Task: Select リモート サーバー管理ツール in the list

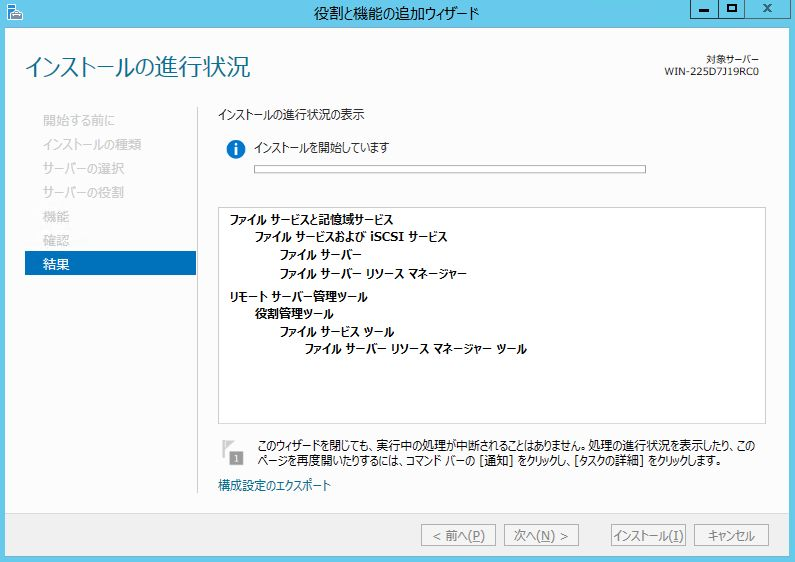Action: (298, 297)
